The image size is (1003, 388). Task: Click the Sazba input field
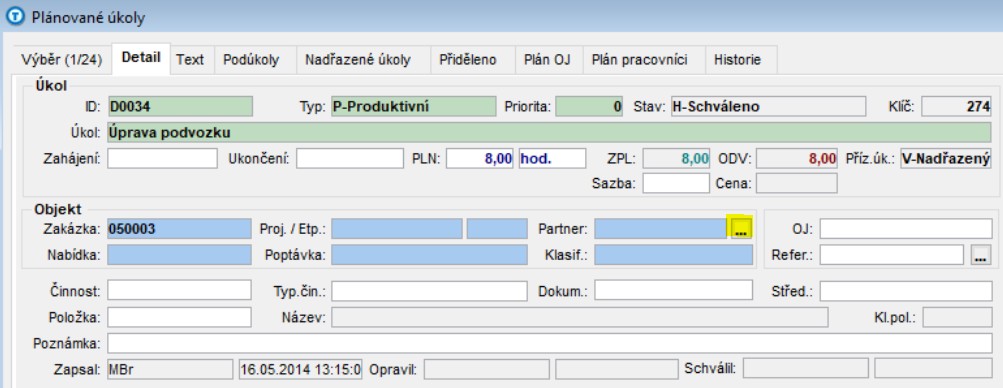click(x=676, y=183)
